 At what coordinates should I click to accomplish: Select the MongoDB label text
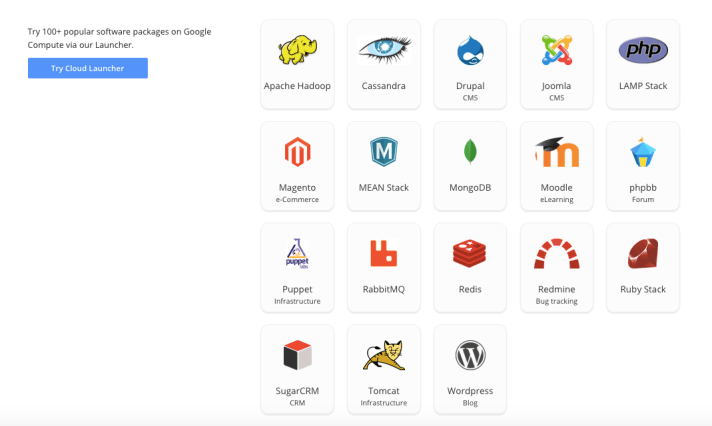[x=470, y=188]
